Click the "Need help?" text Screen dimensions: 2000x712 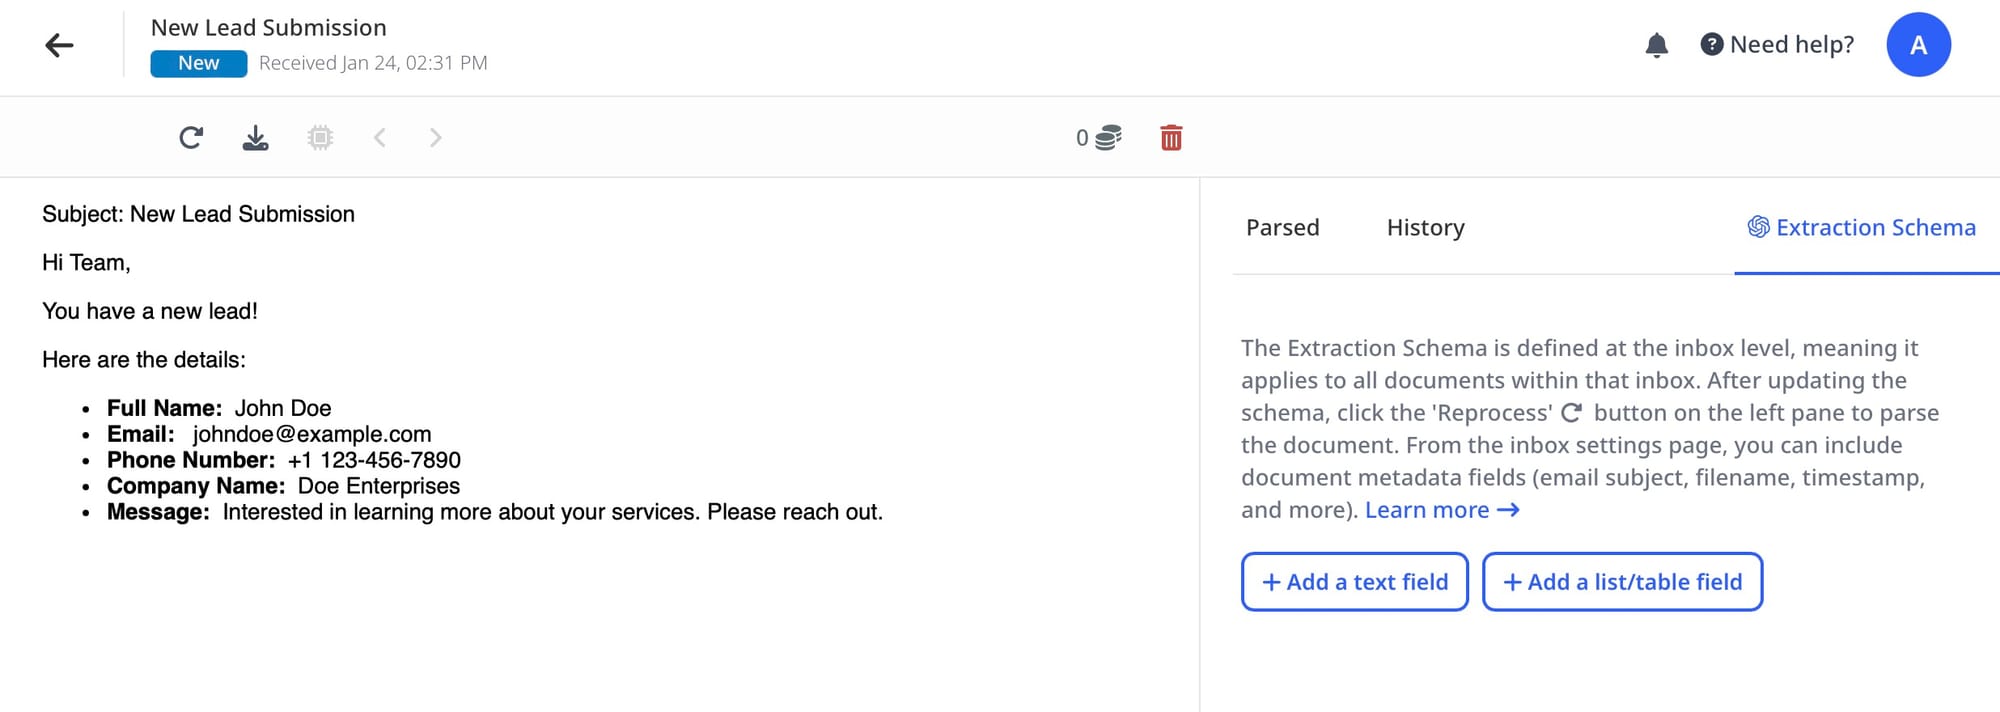(1791, 45)
